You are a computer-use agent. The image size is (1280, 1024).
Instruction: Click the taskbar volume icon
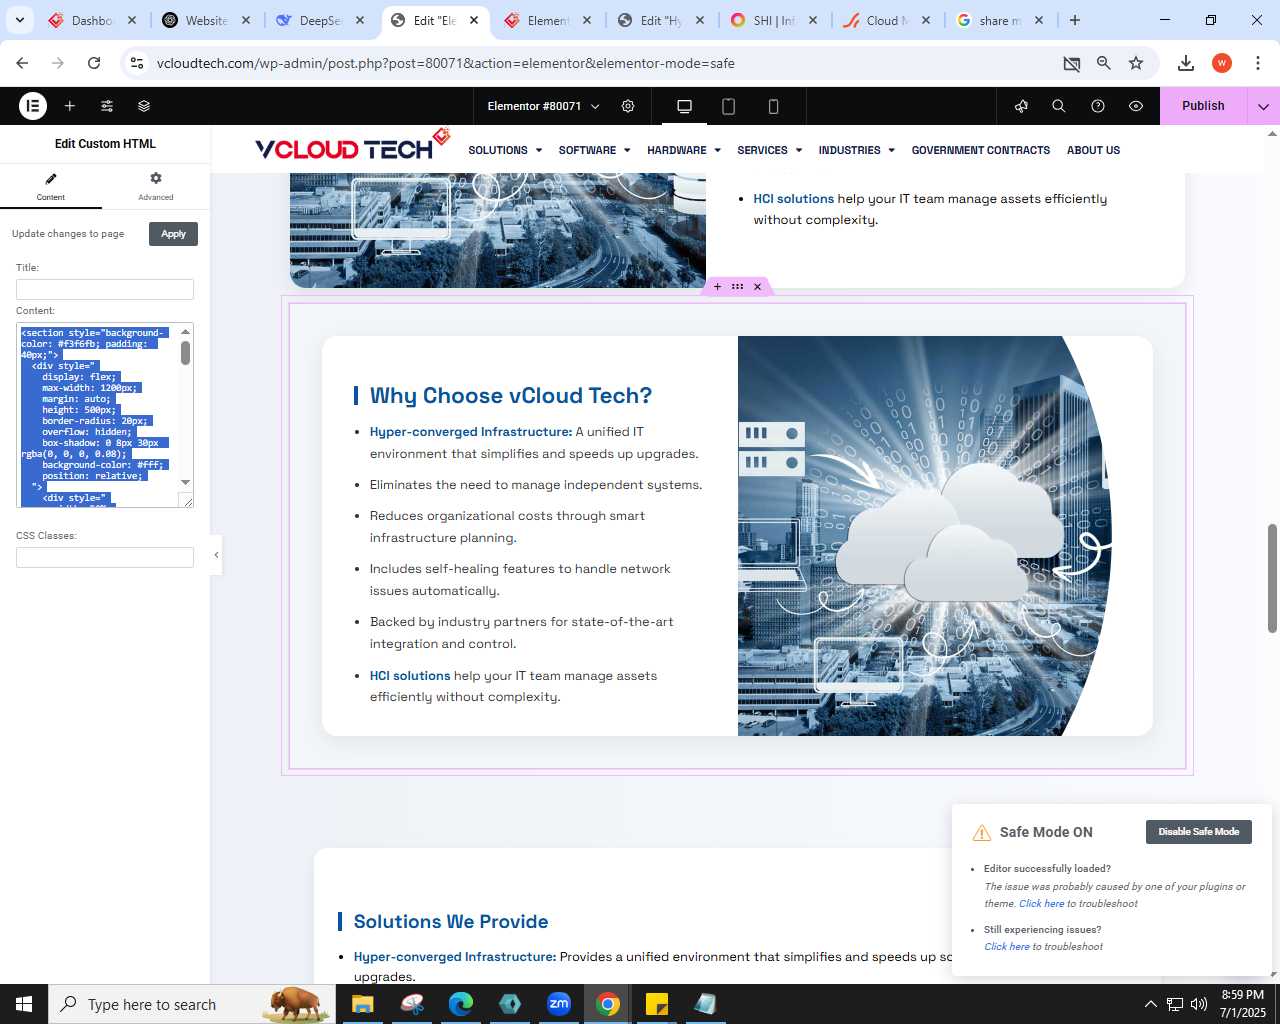1199,1004
